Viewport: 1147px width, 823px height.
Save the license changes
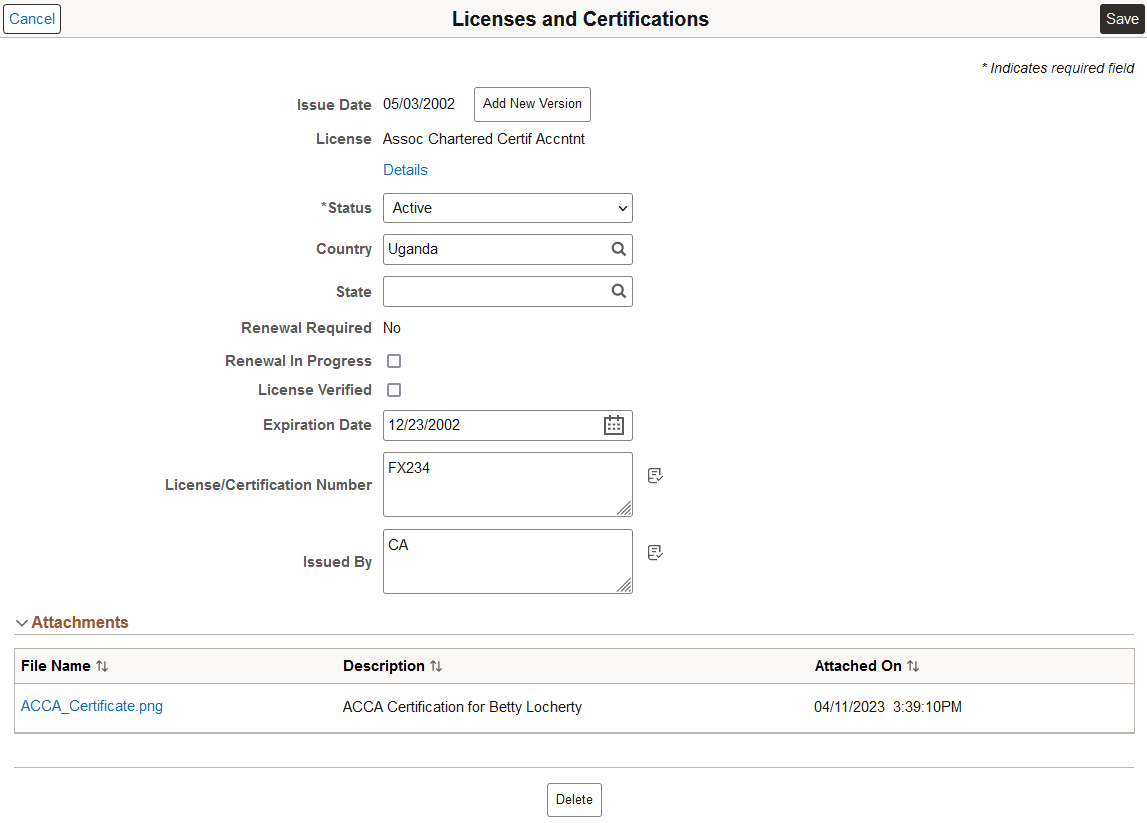click(x=1122, y=19)
